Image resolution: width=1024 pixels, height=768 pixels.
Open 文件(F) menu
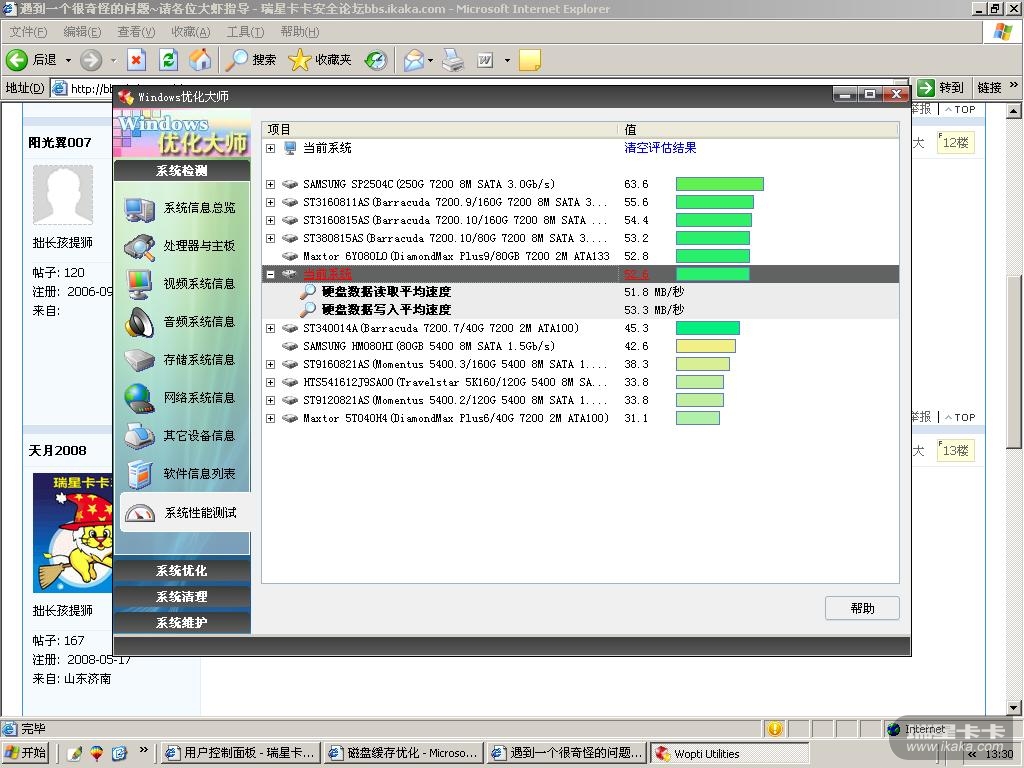point(28,31)
